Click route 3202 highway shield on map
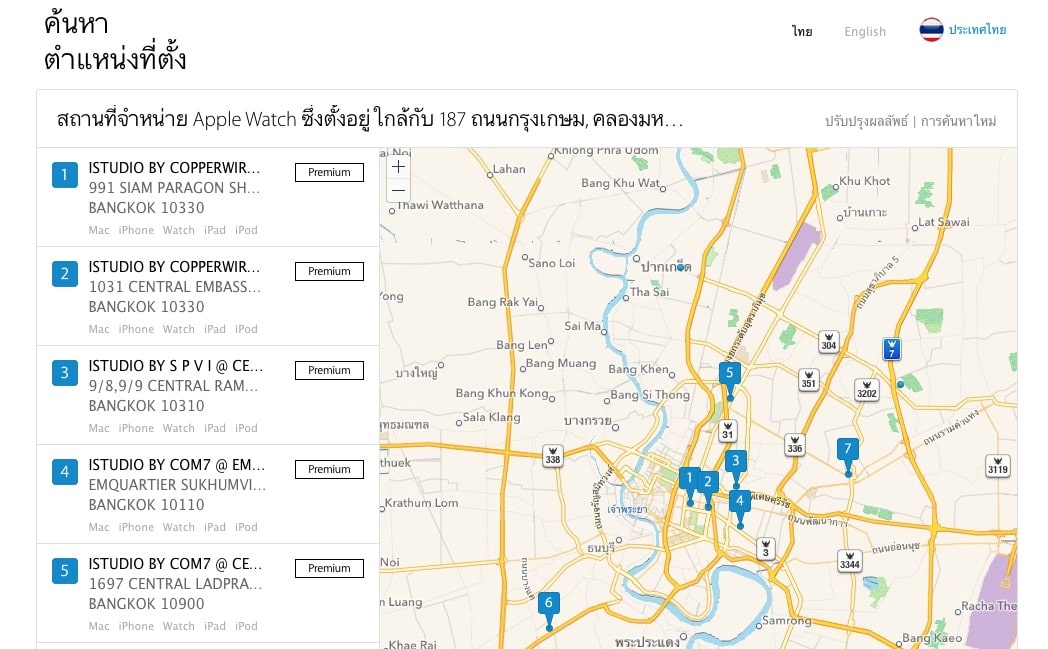This screenshot has width=1048, height=649. (x=866, y=390)
